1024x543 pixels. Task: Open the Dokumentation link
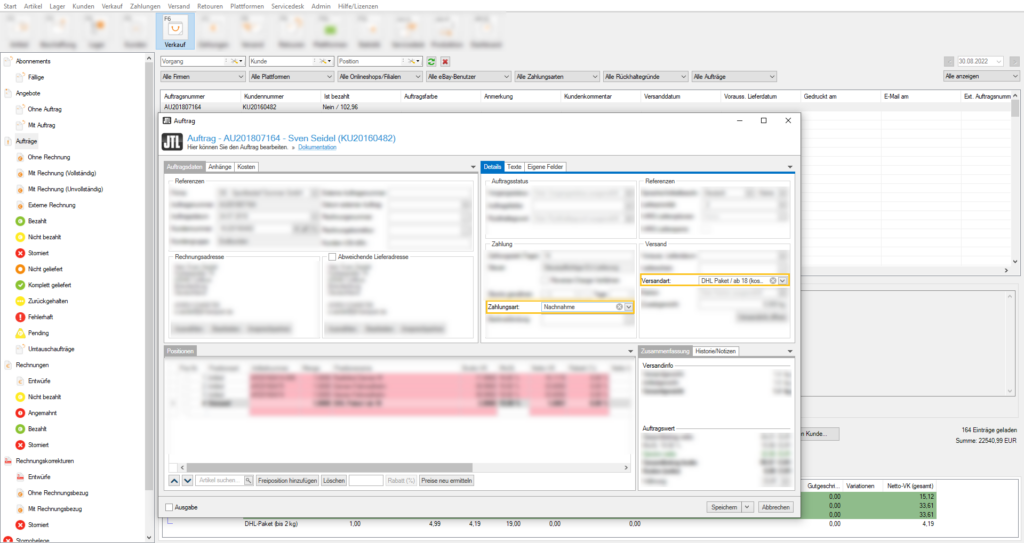(318, 147)
